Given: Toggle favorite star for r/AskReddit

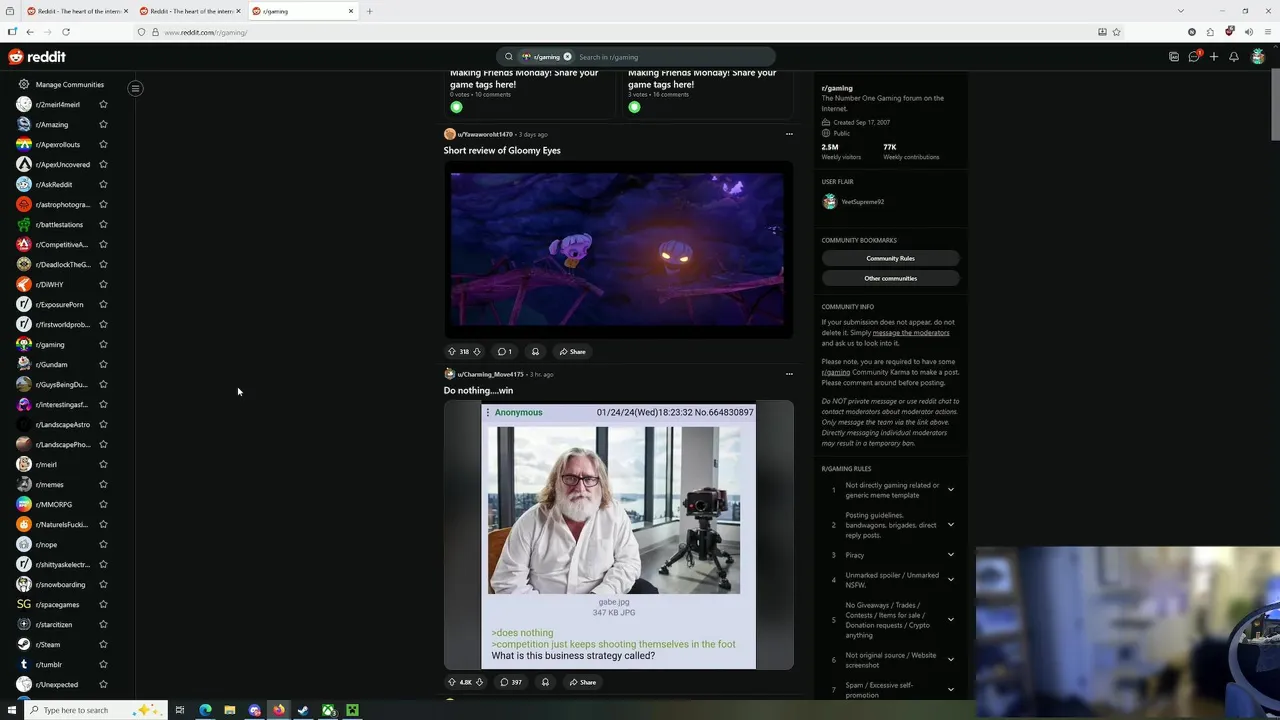Looking at the screenshot, I should [103, 185].
